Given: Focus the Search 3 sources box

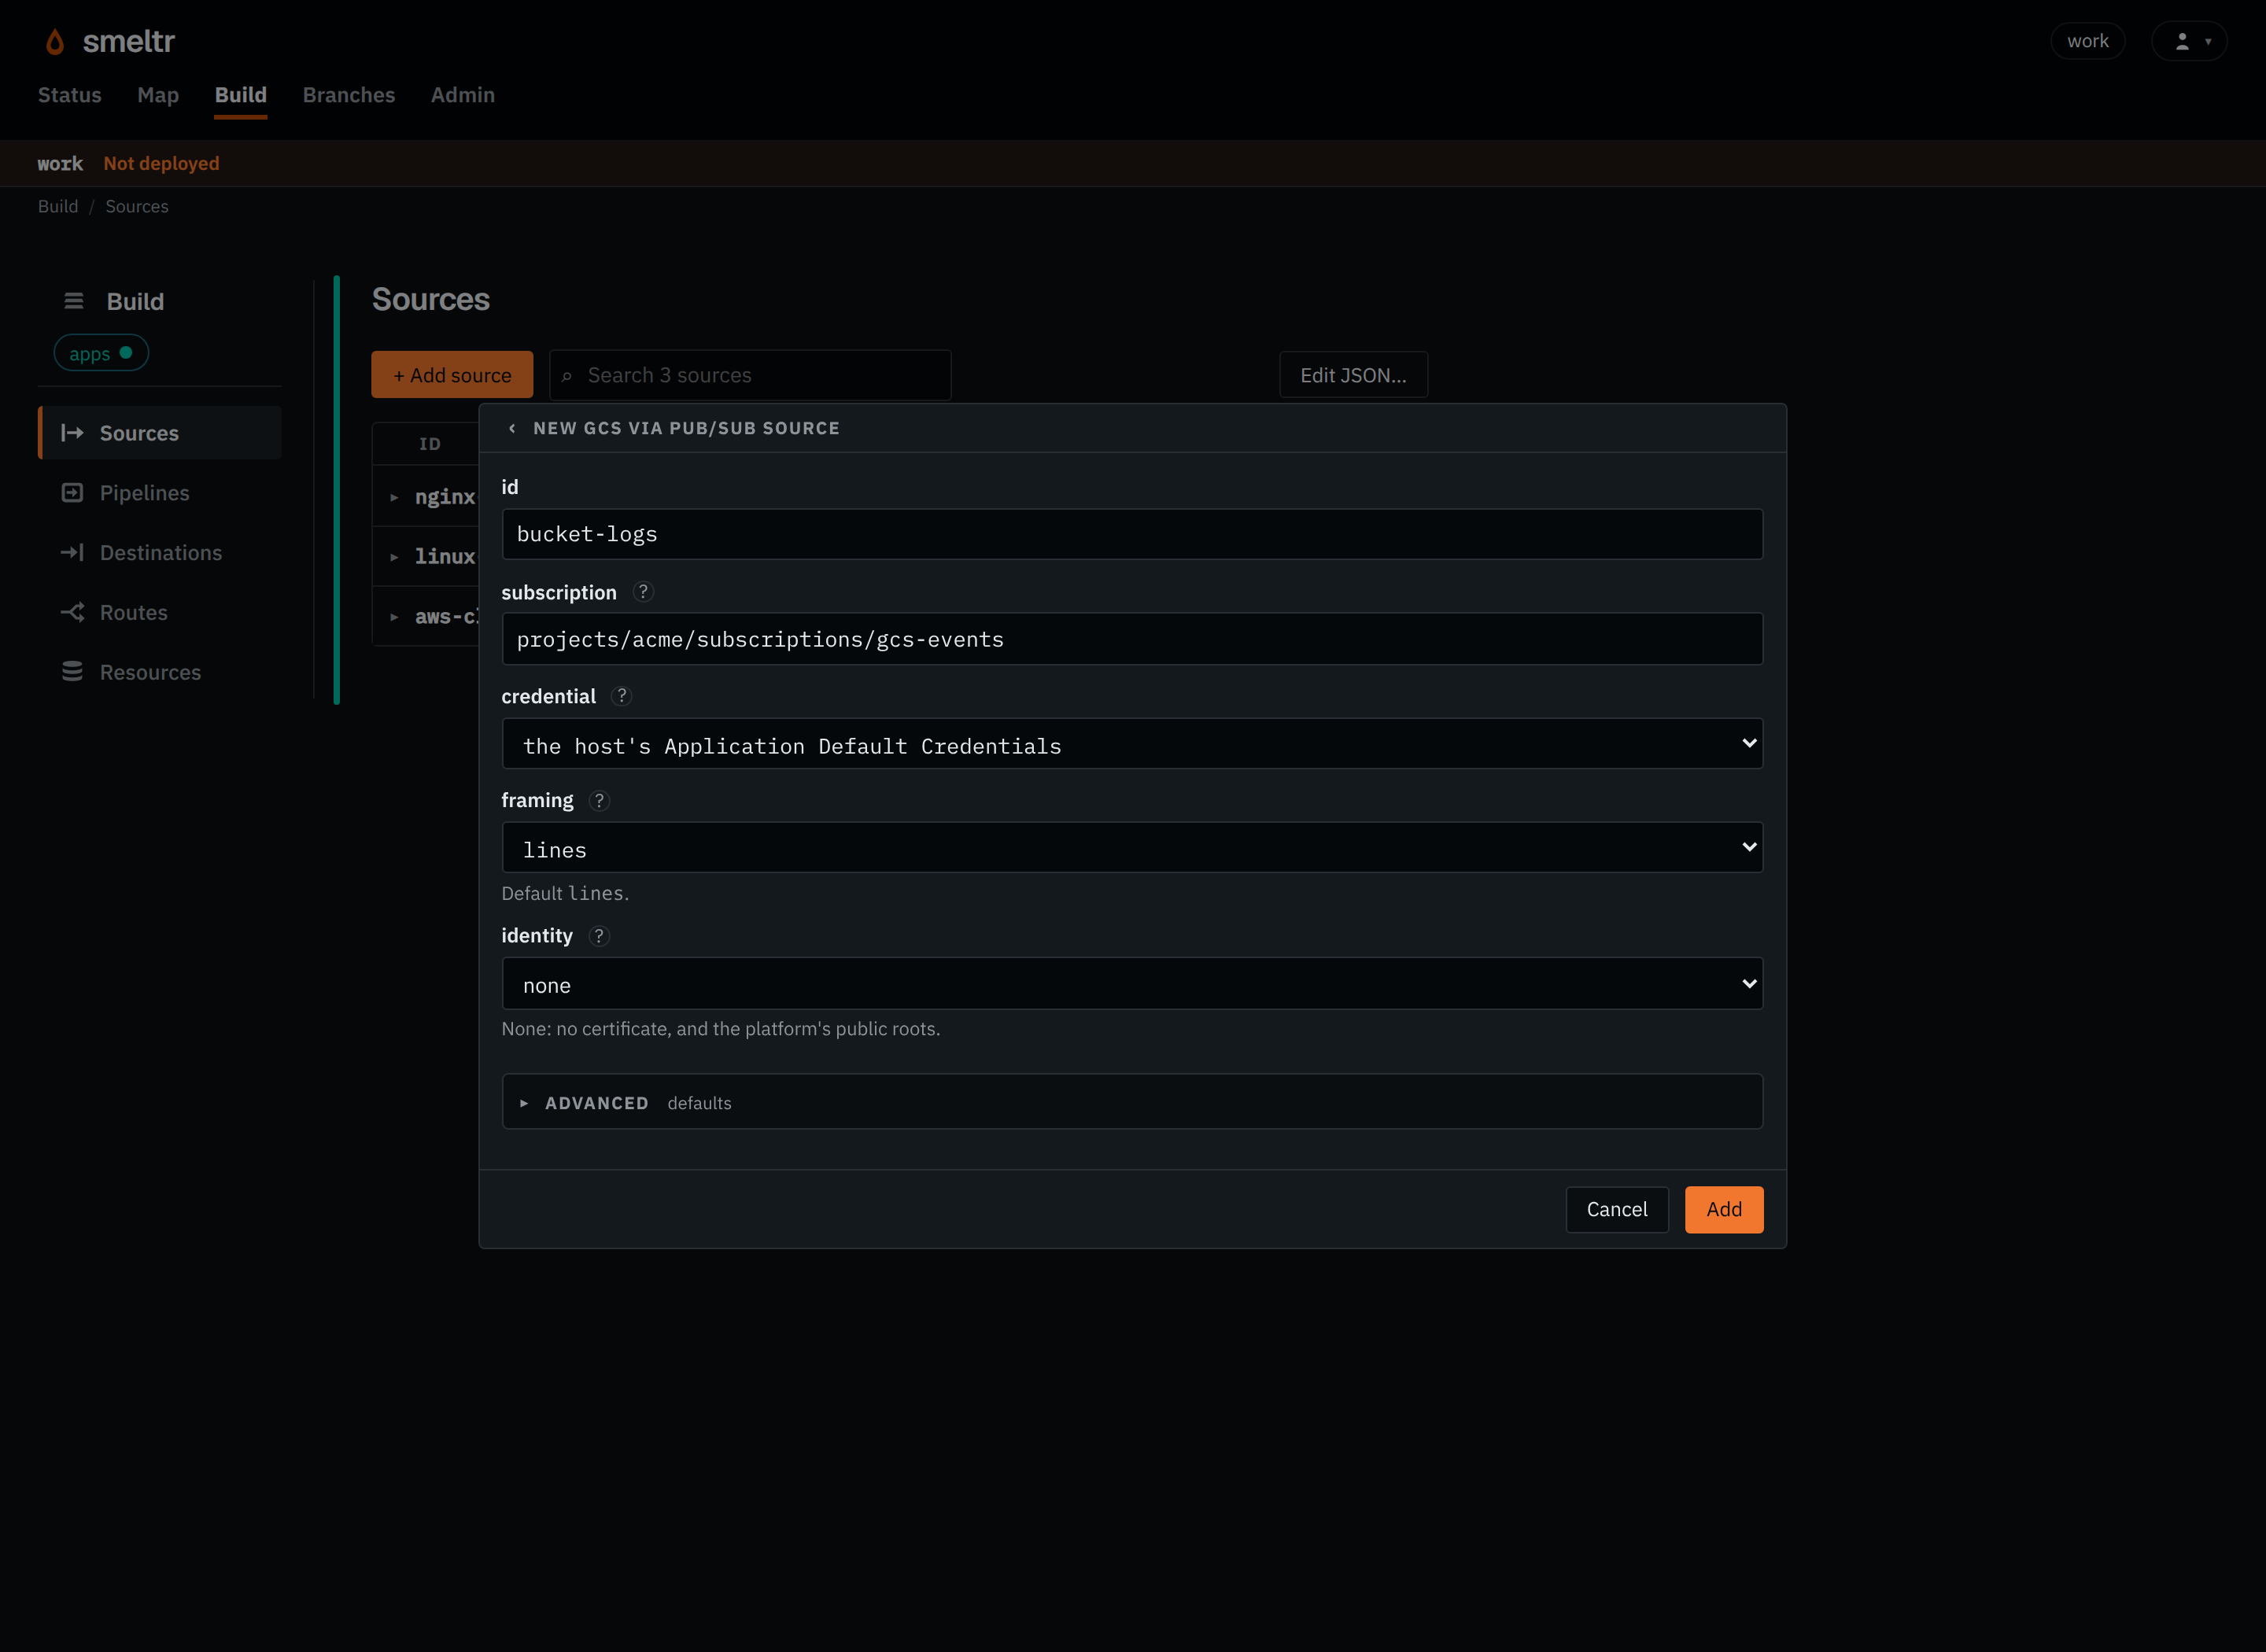Looking at the screenshot, I should (x=750, y=375).
